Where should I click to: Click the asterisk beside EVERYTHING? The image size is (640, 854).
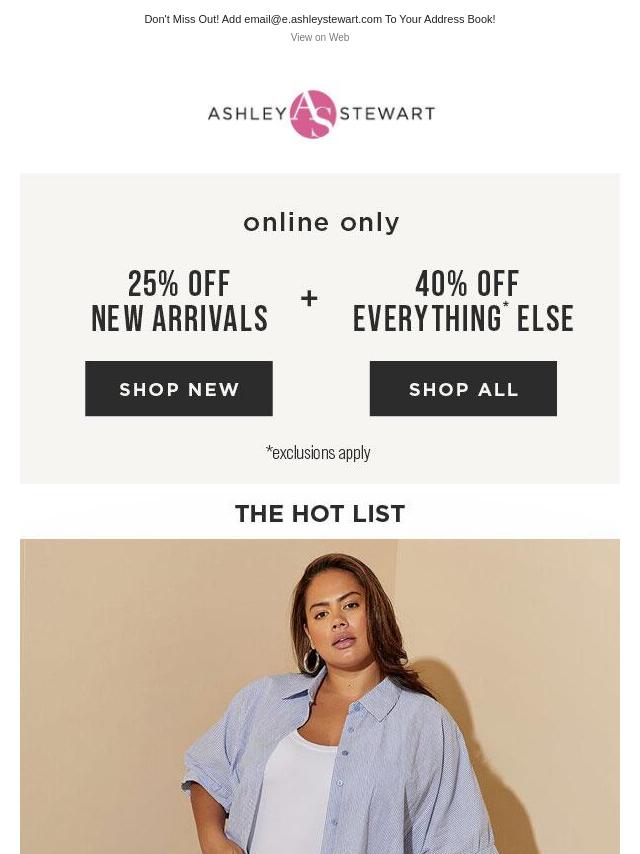coord(505,307)
